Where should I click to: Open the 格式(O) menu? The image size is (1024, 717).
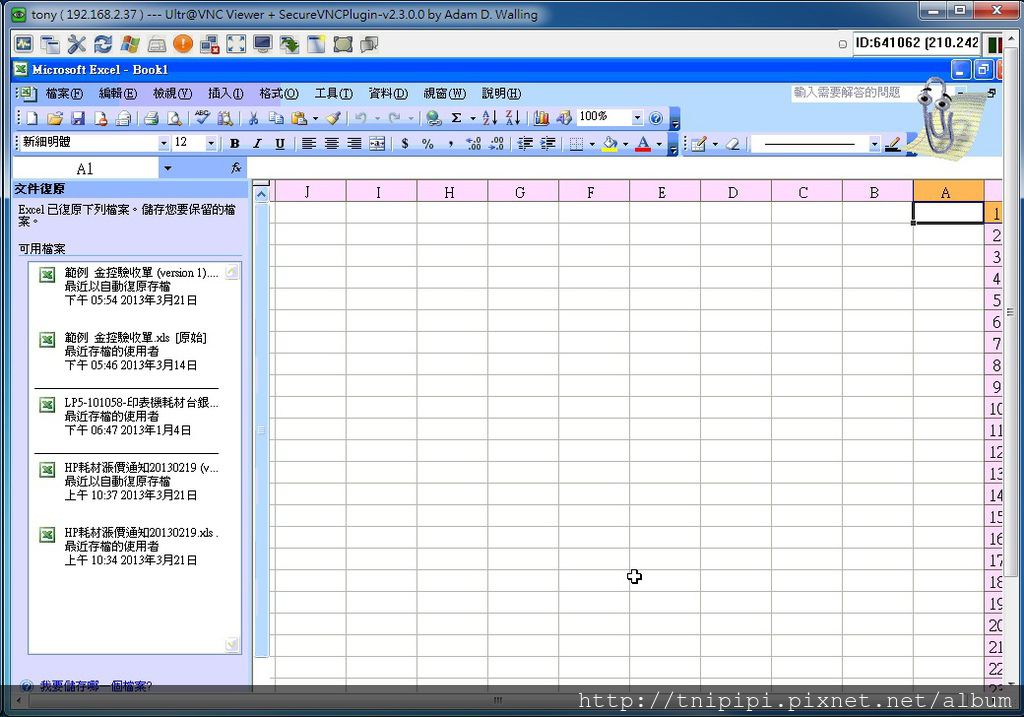tap(279, 94)
